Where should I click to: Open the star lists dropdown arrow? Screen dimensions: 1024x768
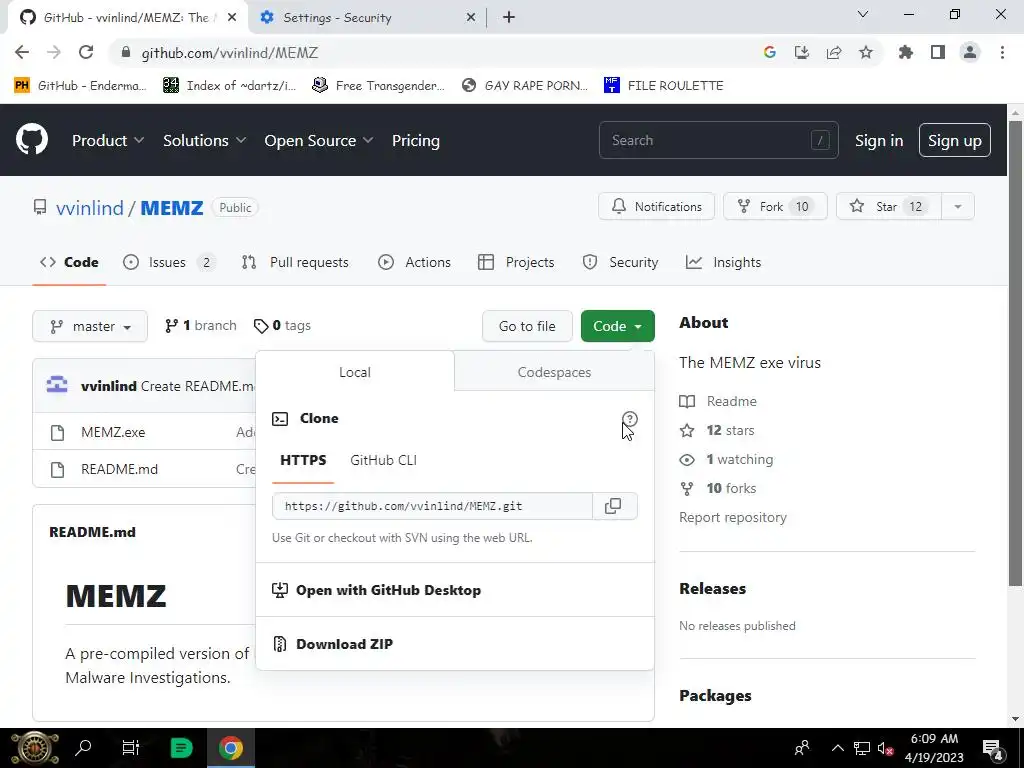[957, 206]
